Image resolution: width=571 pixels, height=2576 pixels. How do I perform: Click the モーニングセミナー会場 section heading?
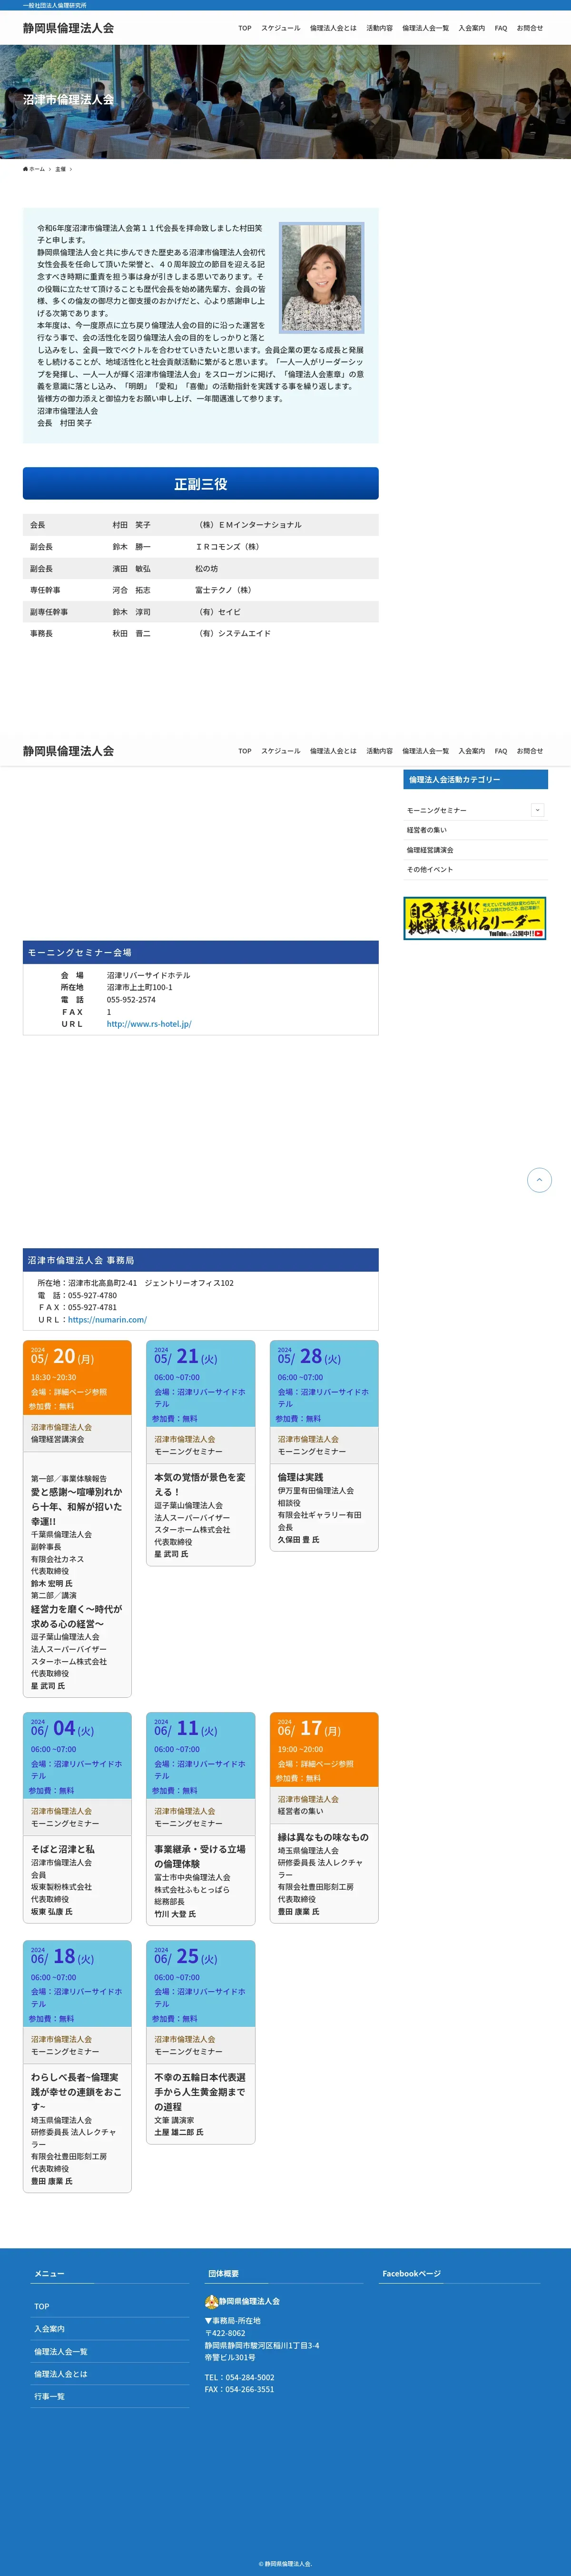tap(201, 952)
